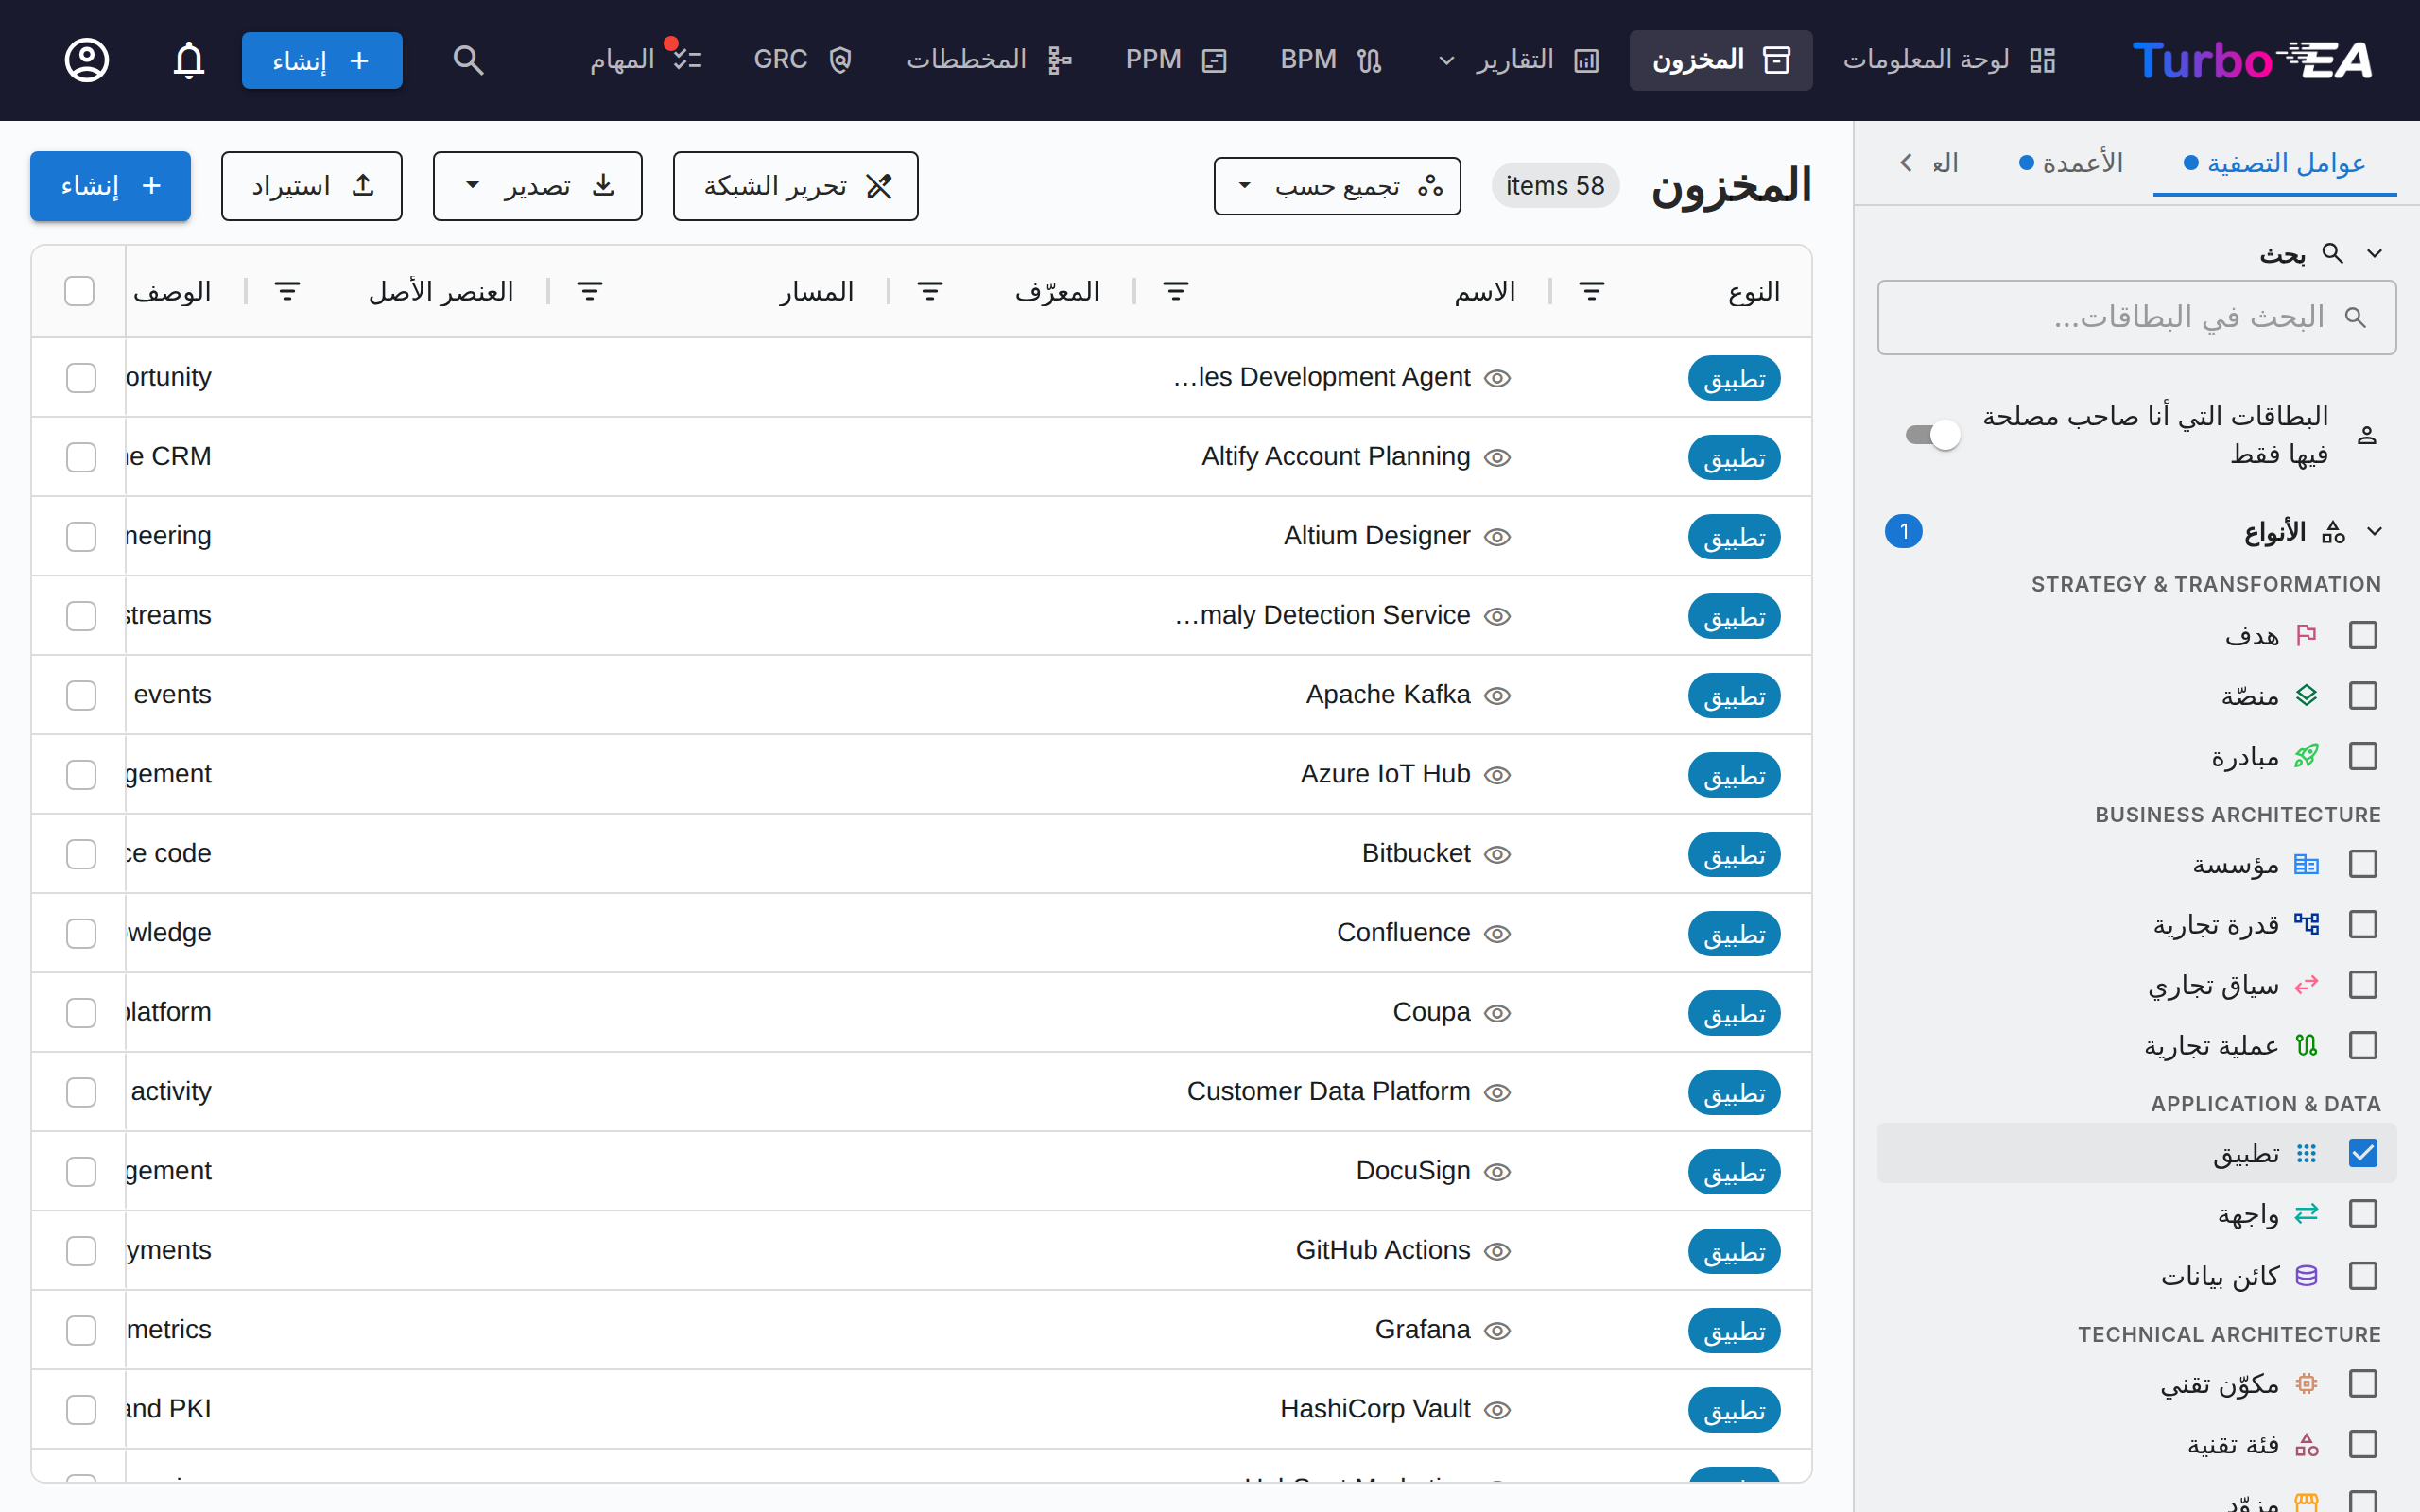Open the تجميع حسب dropdown
Screen dimensions: 2420x1512
click(x=1337, y=186)
